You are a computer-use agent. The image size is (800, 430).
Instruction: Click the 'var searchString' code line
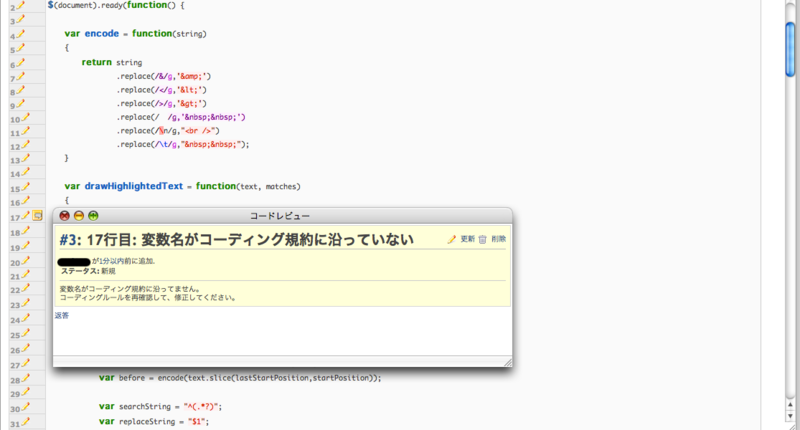(x=160, y=407)
